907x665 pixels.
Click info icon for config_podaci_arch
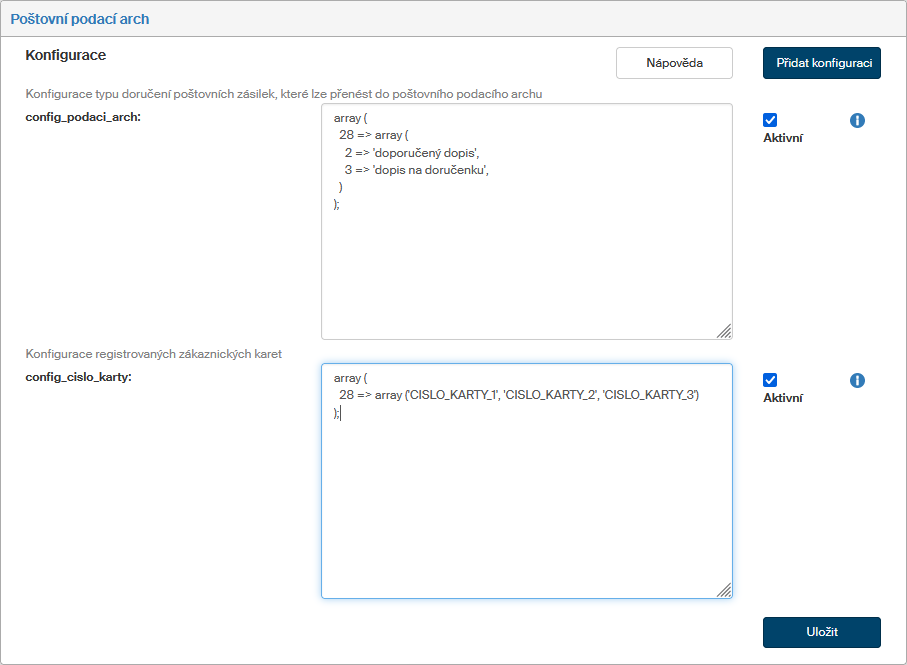tap(857, 121)
